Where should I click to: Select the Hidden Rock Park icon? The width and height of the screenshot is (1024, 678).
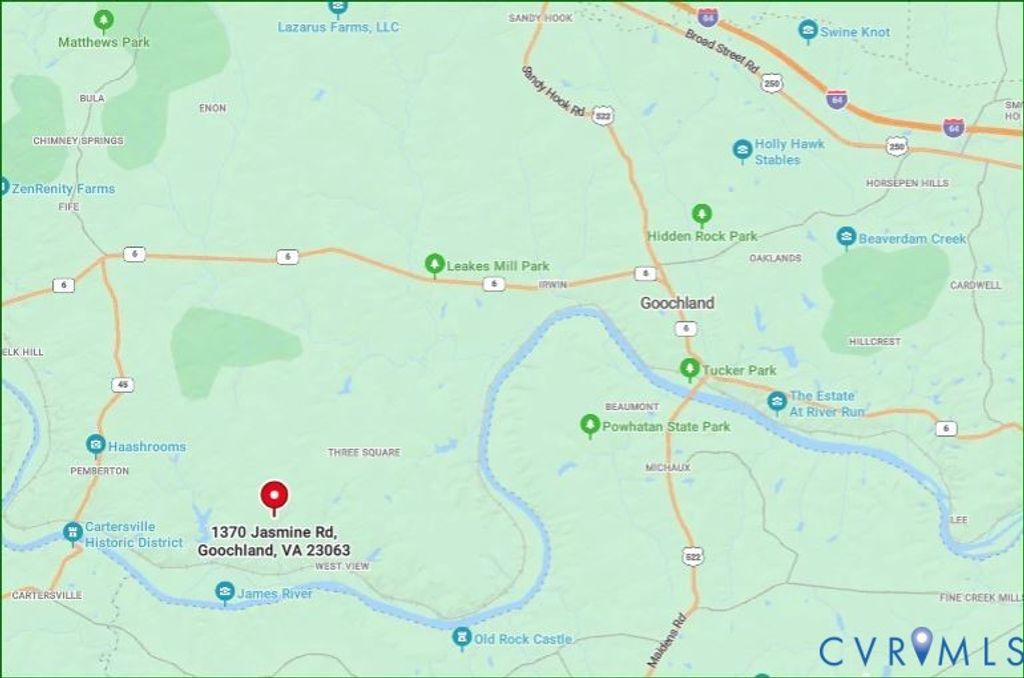click(x=701, y=216)
